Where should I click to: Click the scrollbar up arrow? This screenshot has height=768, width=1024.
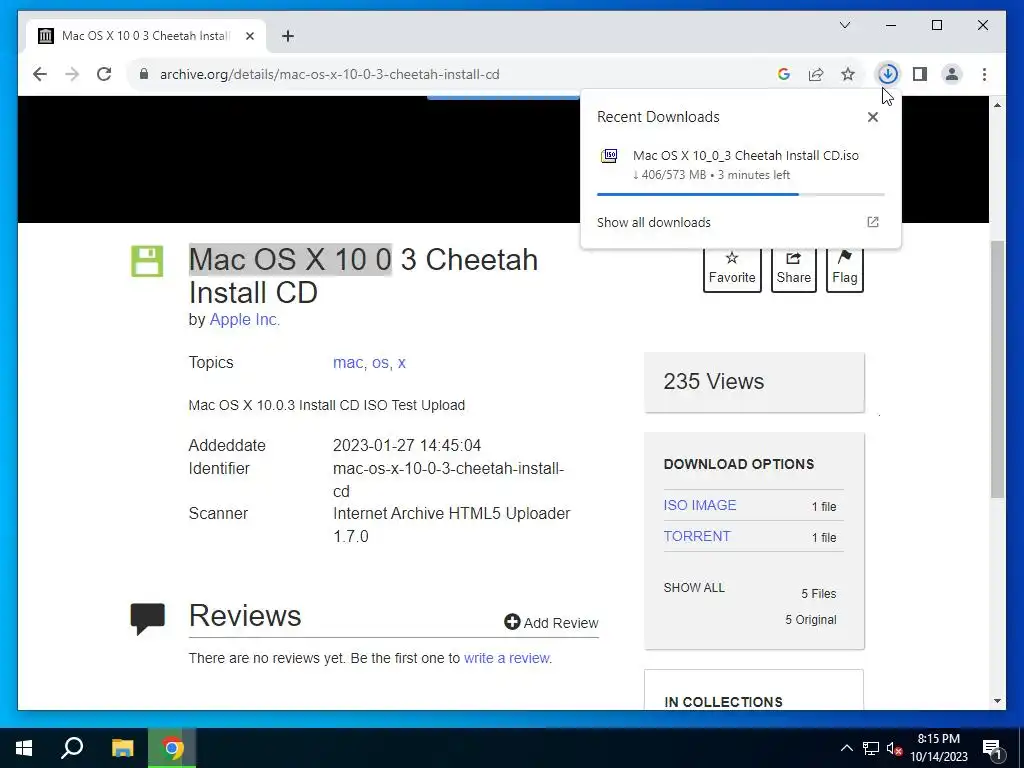tap(997, 105)
